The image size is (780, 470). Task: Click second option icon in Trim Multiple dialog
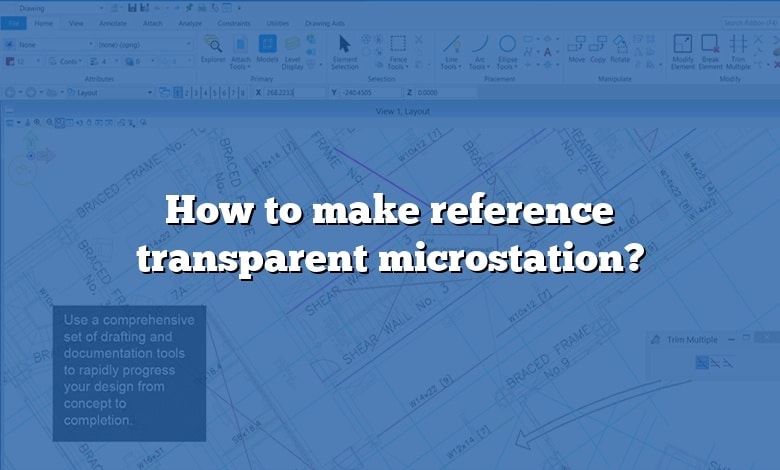(x=715, y=363)
